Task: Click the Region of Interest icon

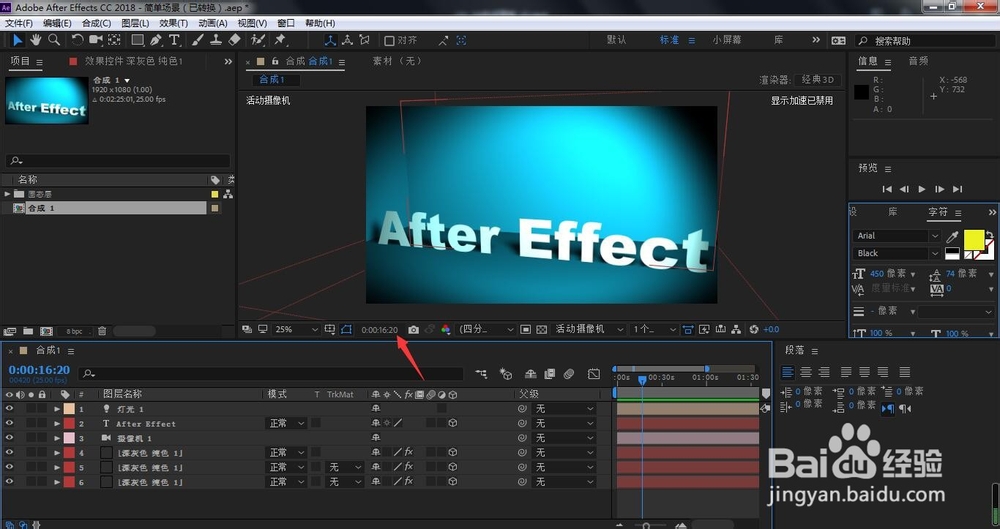Action: 526,329
